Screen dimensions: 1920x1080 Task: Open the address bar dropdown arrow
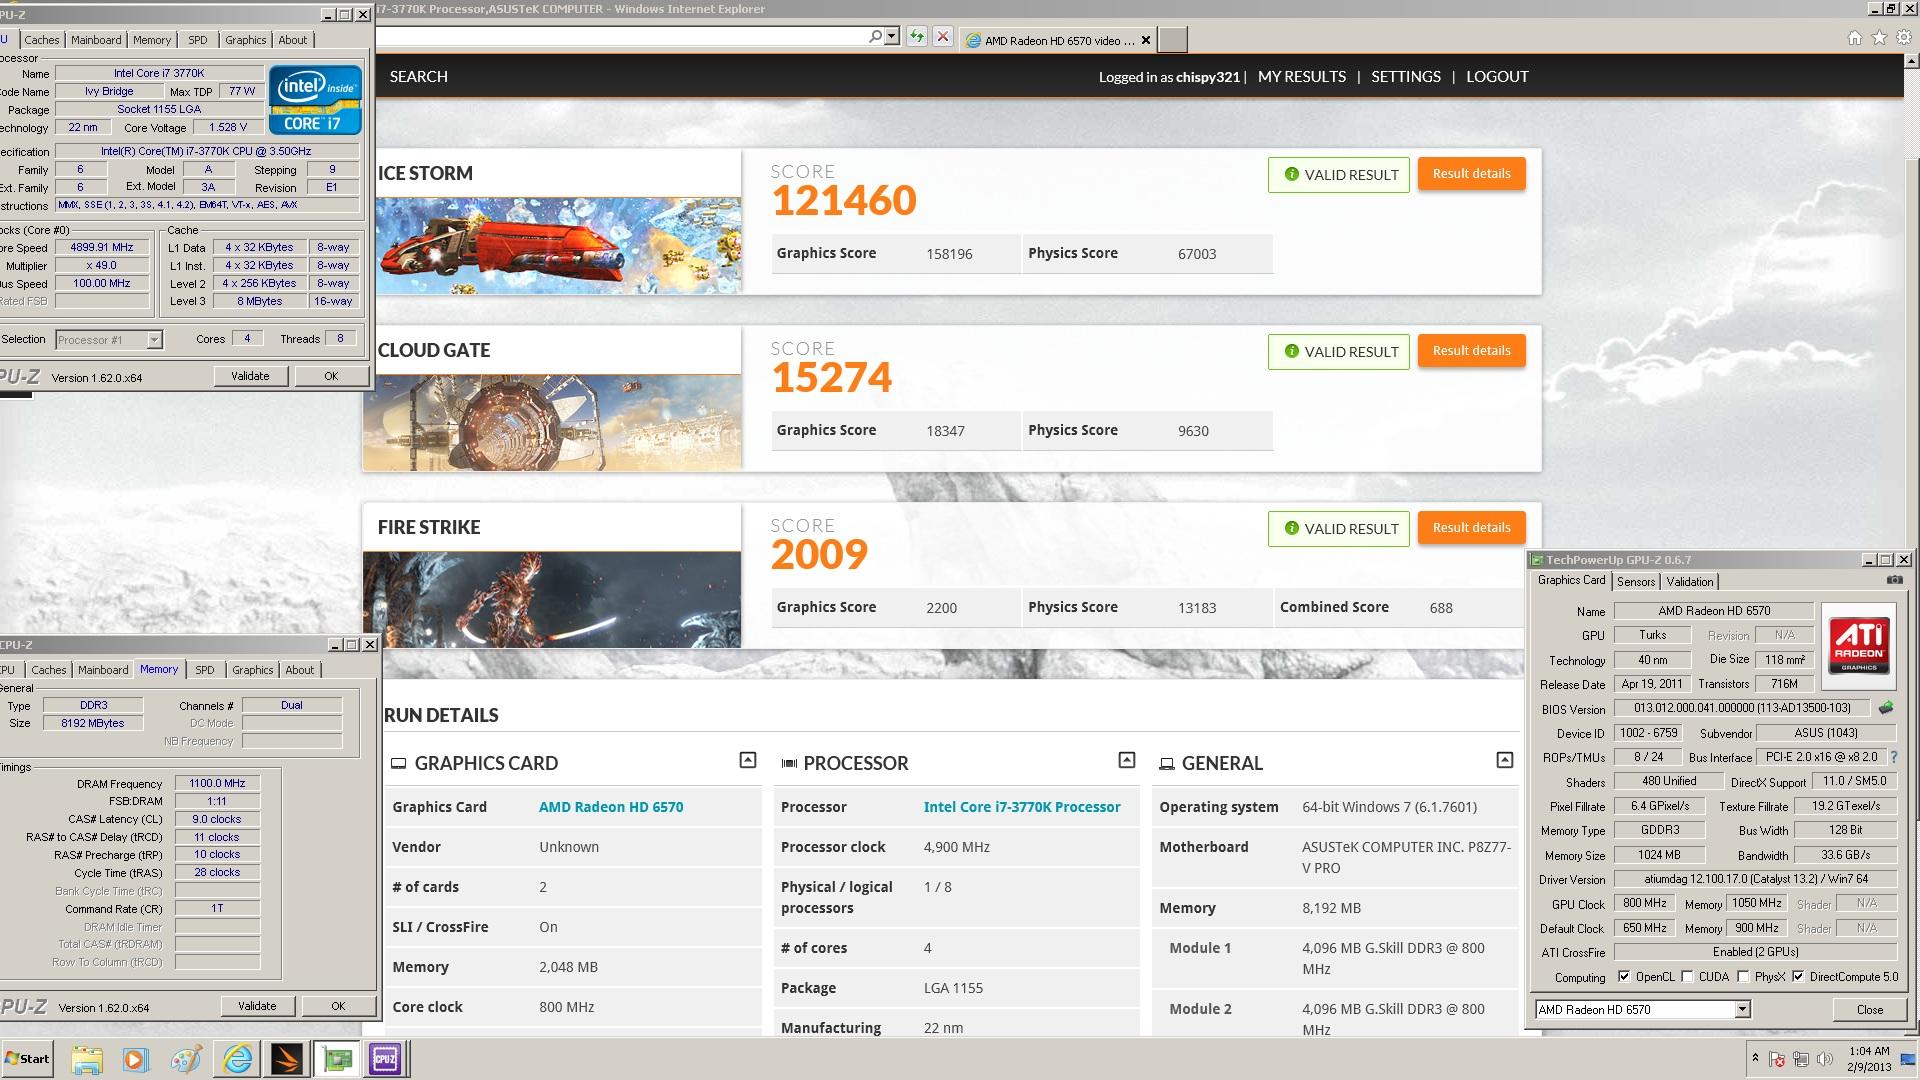pyautogui.click(x=892, y=37)
